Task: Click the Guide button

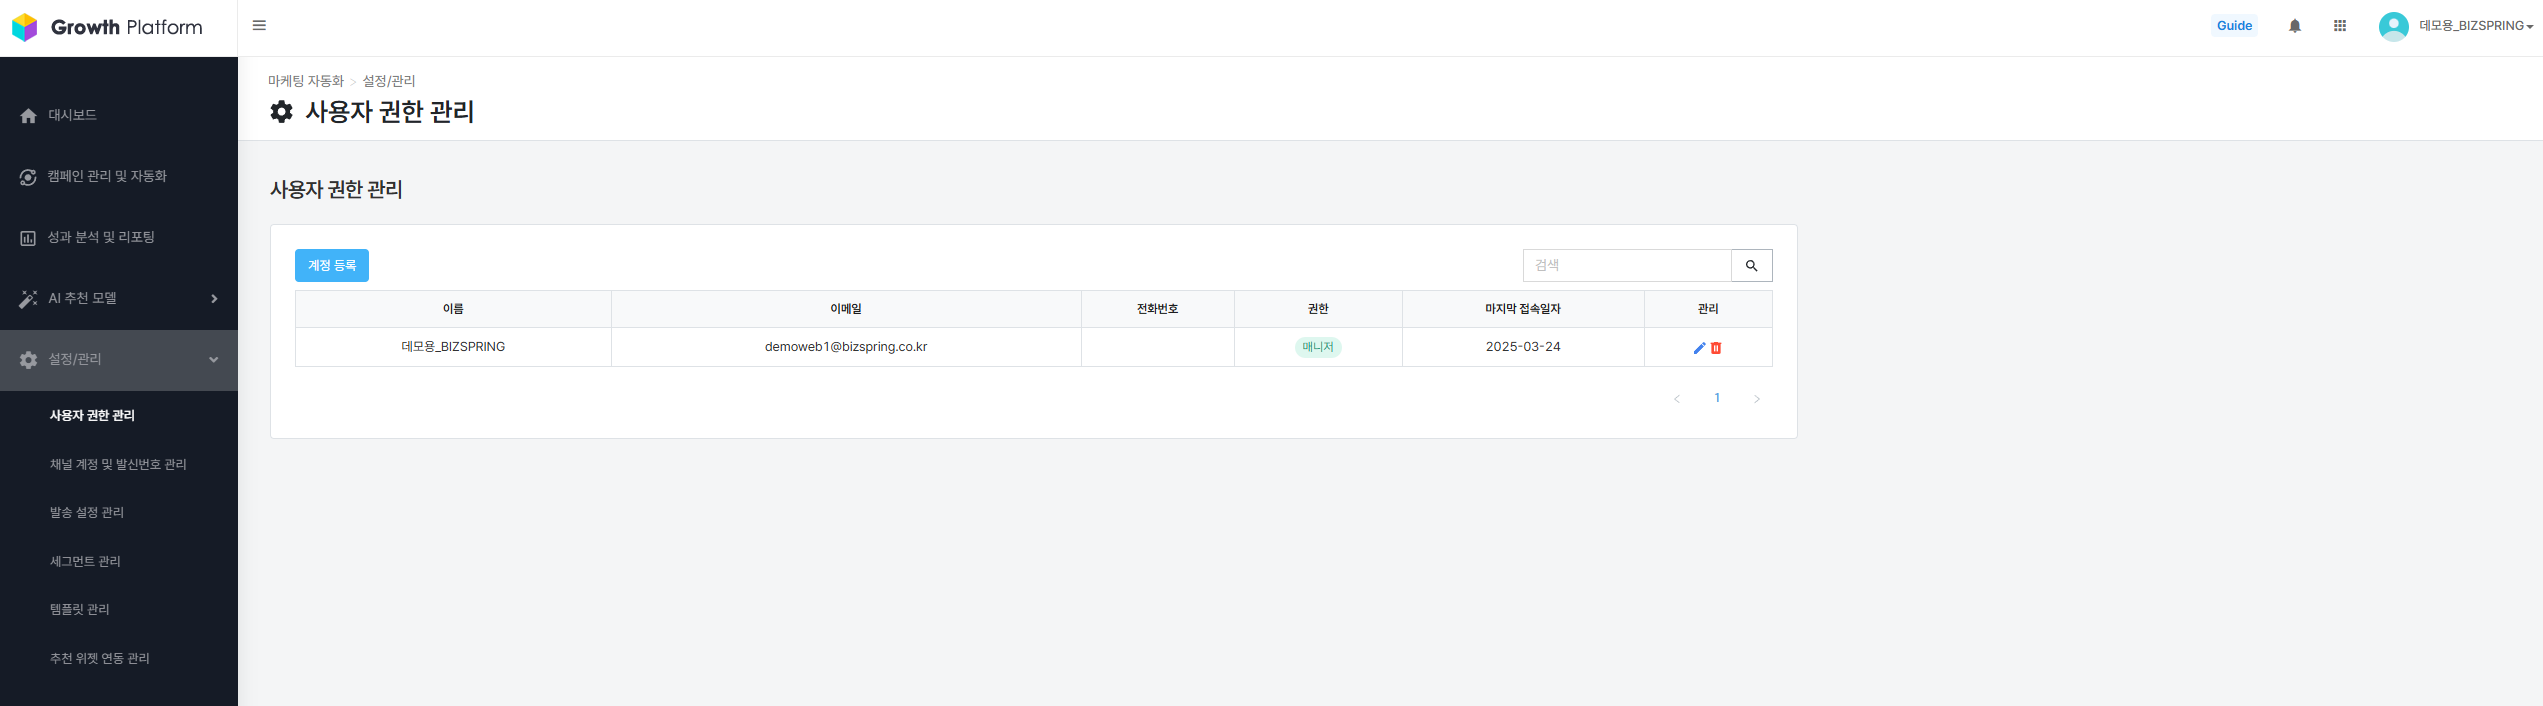Action: 2233,26
